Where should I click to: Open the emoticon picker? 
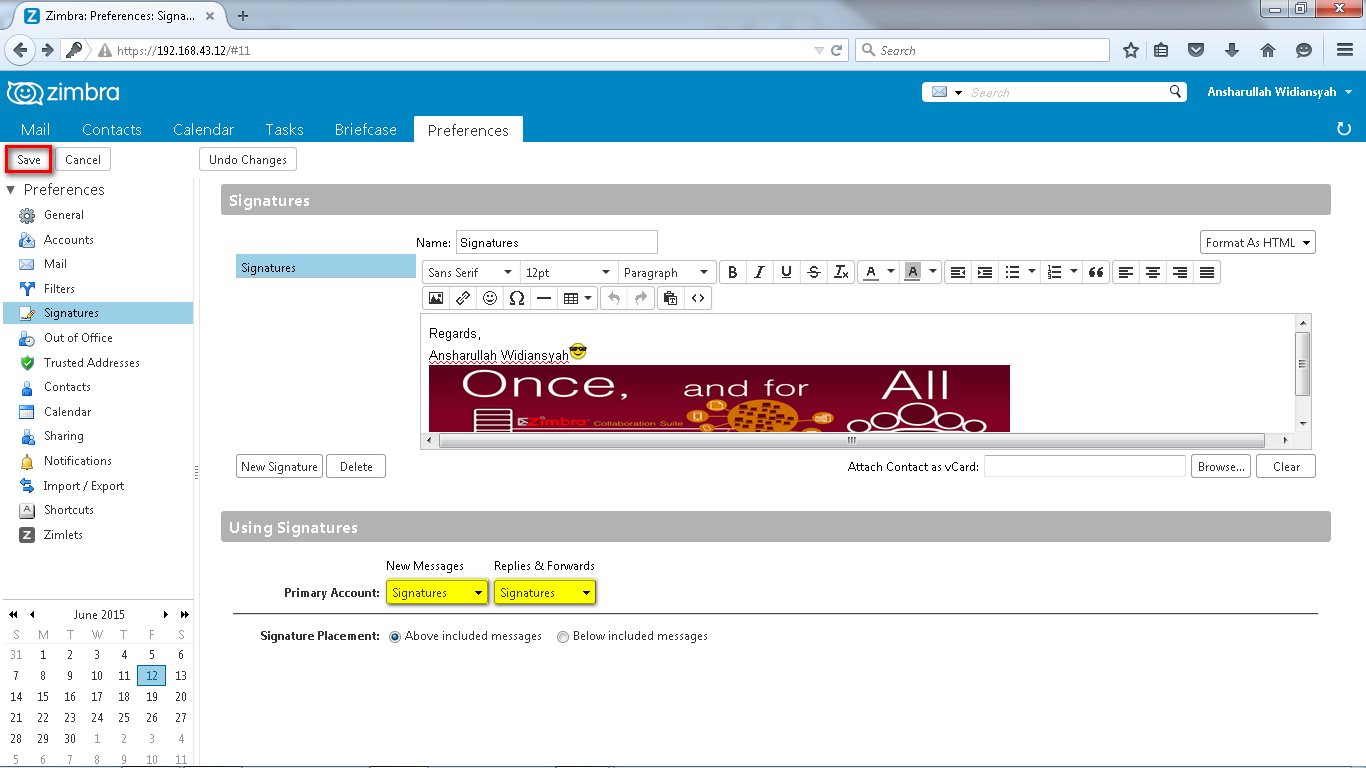tap(490, 298)
